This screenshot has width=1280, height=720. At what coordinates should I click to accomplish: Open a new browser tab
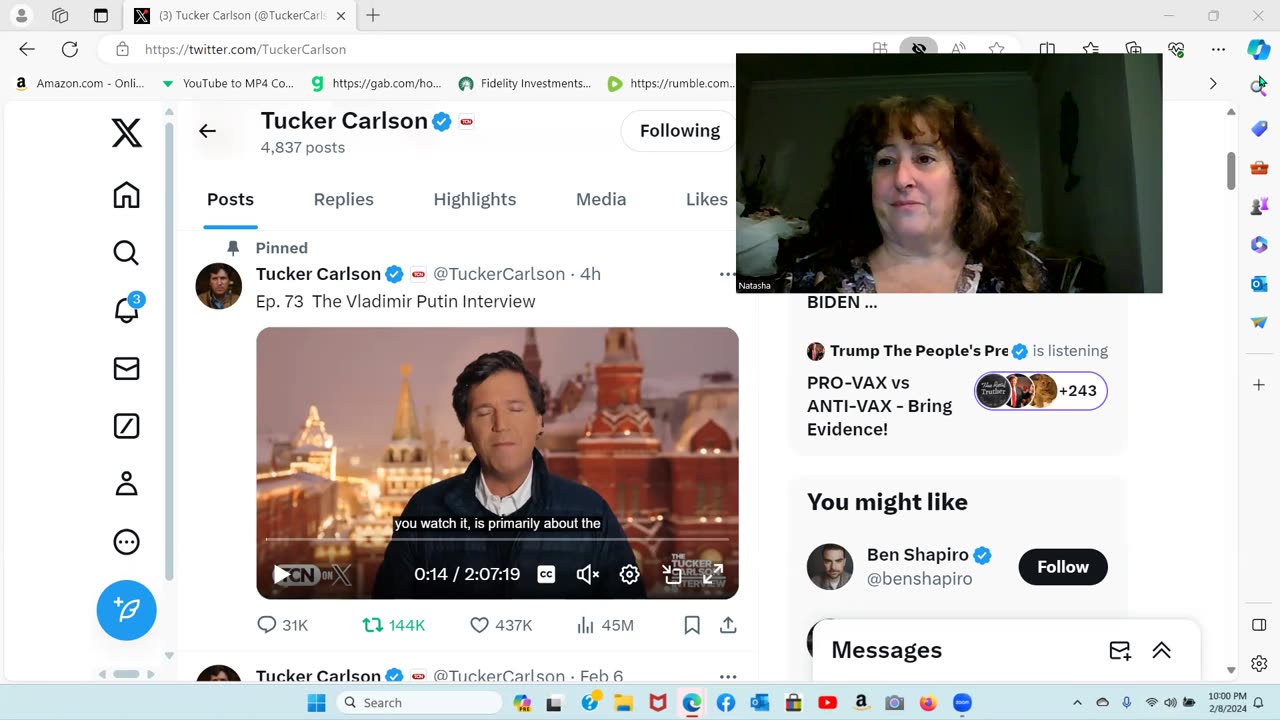tap(373, 15)
